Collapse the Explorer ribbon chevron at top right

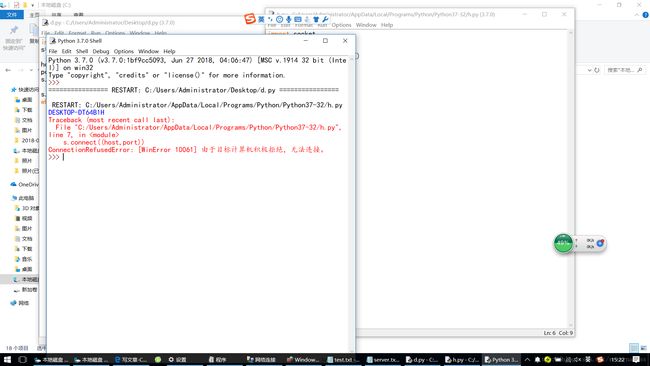click(637, 15)
